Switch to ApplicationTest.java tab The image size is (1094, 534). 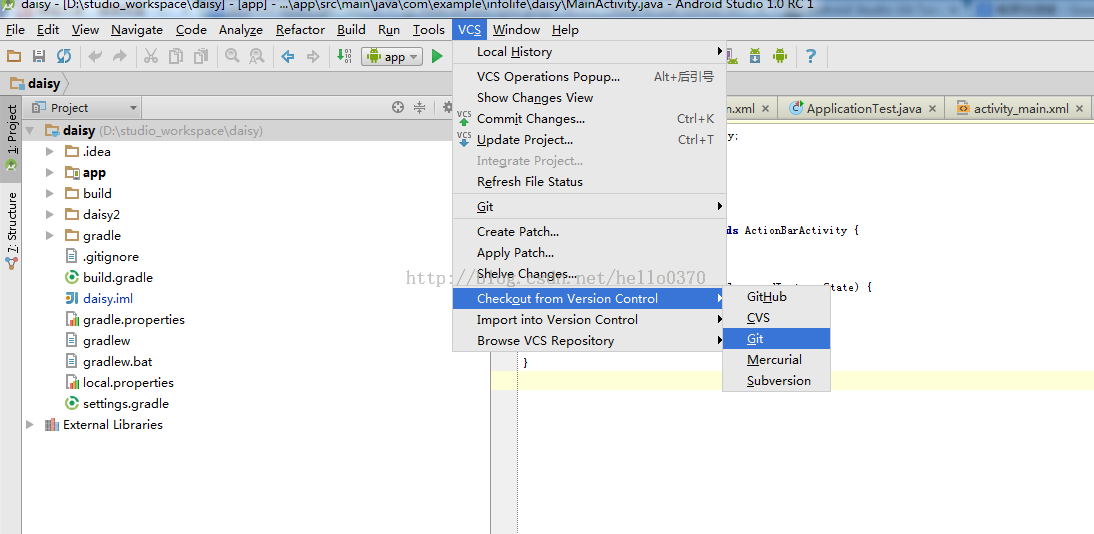(x=863, y=108)
